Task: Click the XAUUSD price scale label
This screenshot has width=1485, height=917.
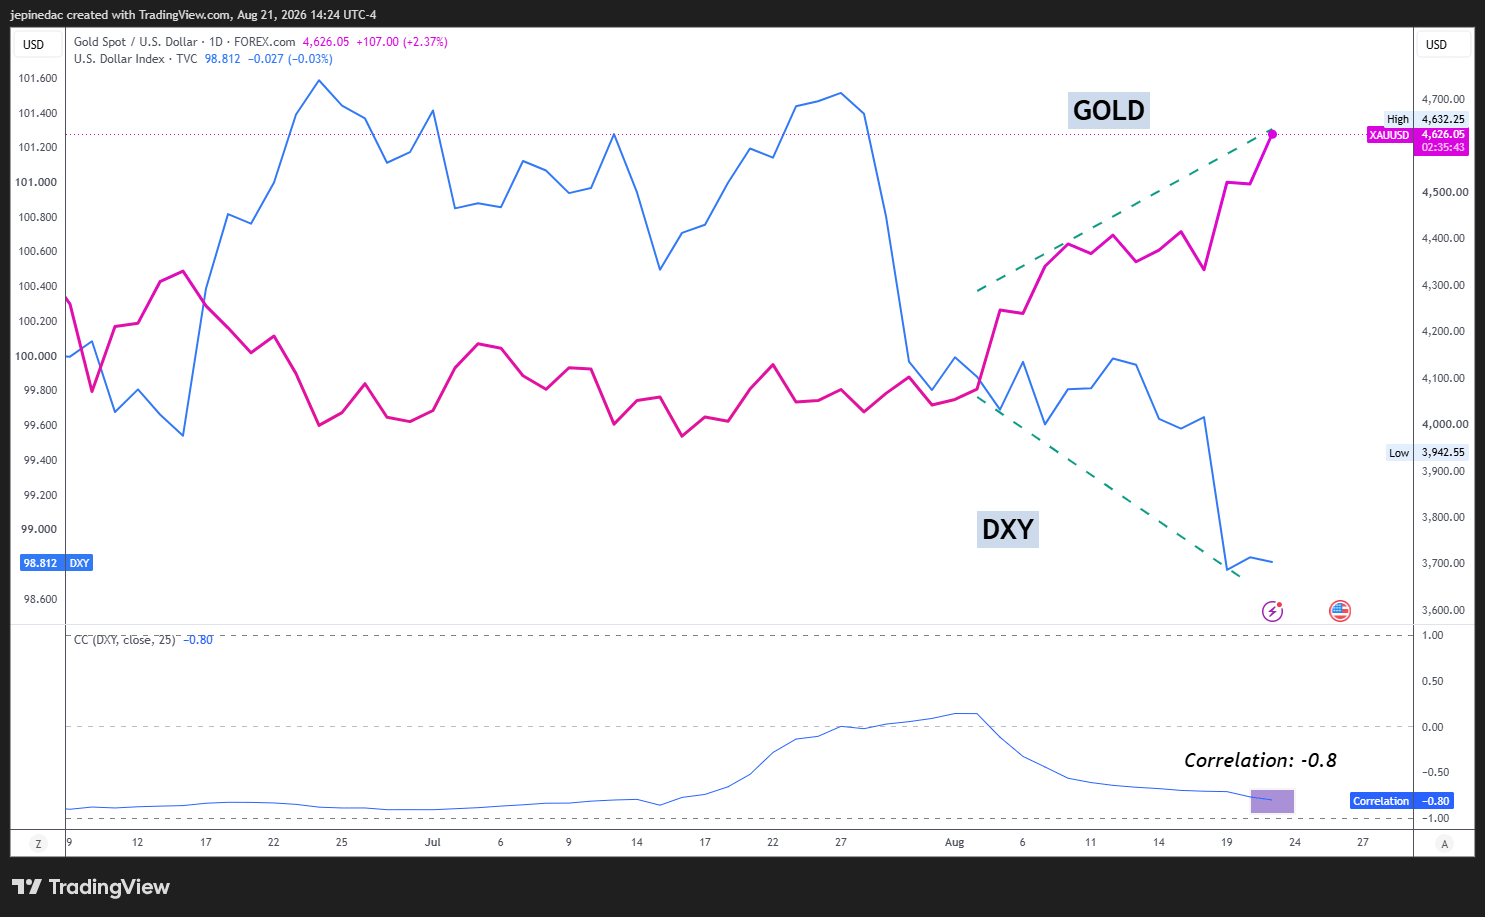Action: 1389,135
